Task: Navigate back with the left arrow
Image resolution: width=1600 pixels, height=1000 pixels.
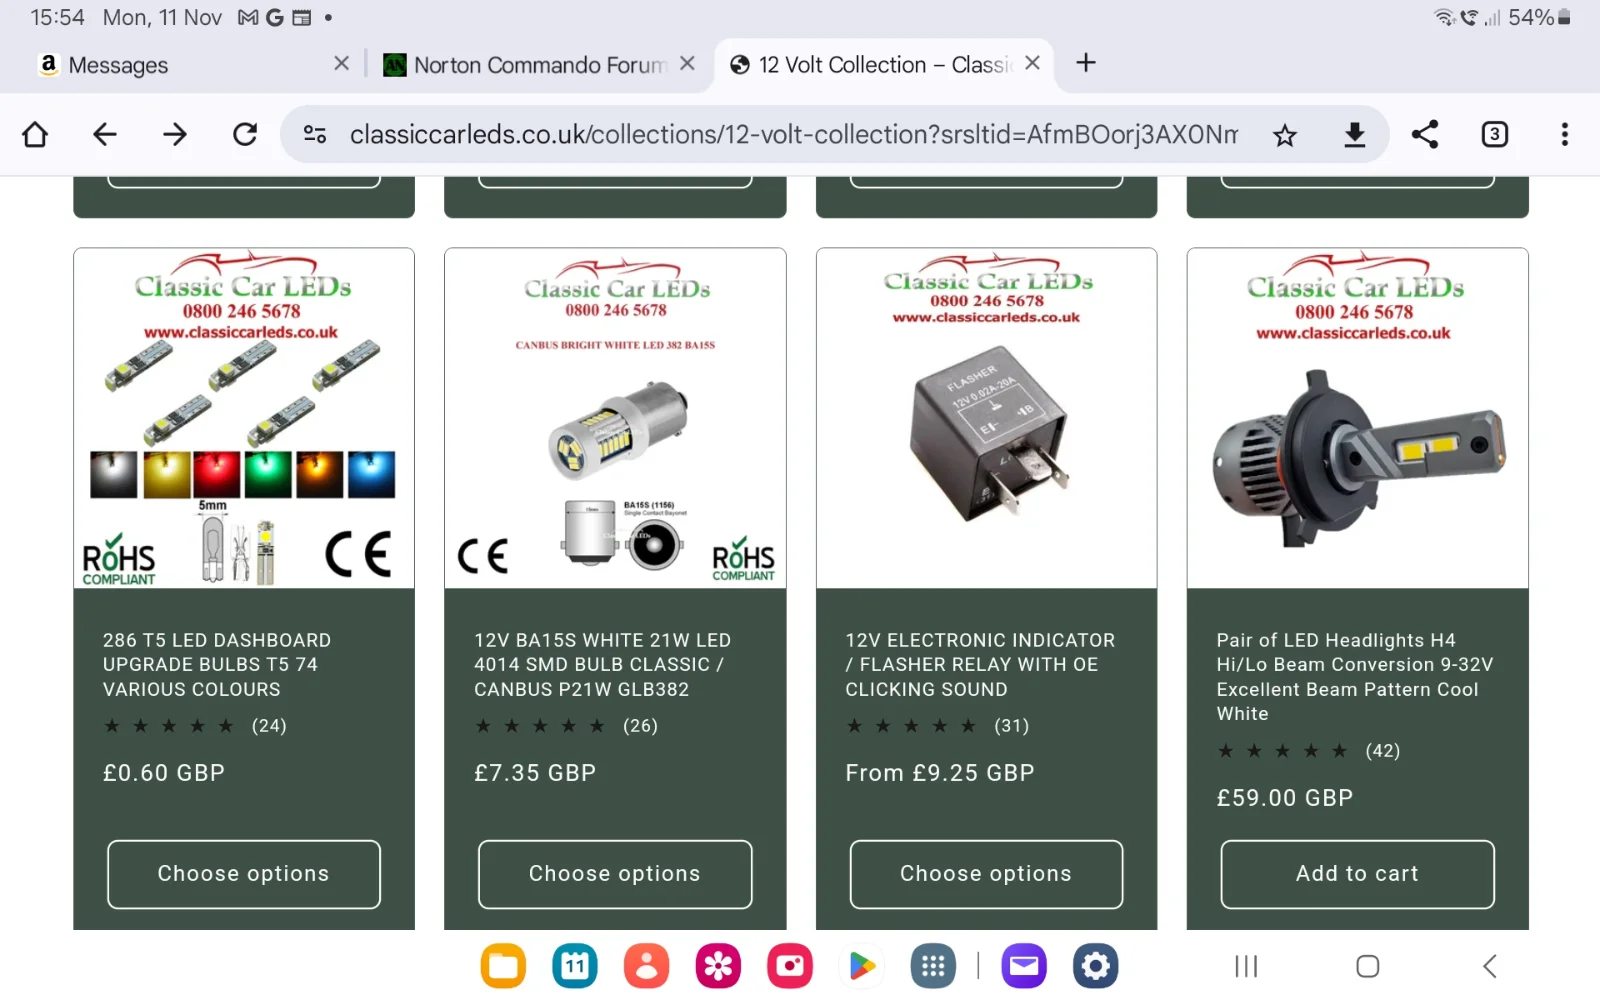Action: [x=105, y=134]
